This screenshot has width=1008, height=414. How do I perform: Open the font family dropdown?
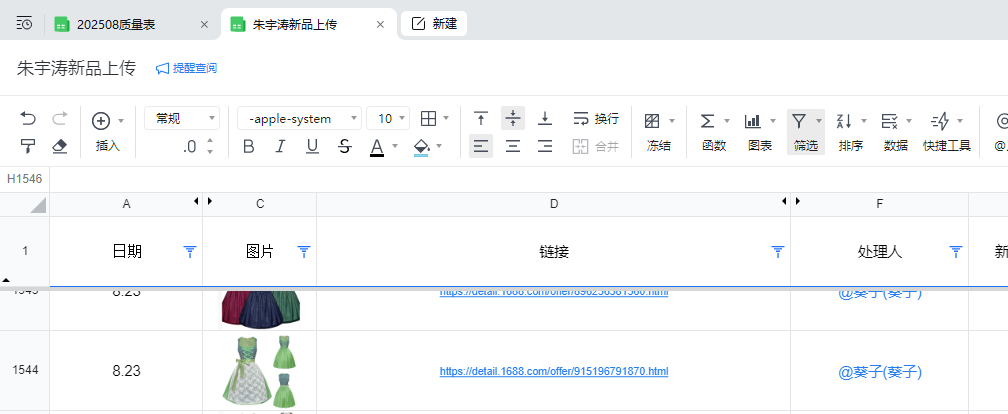tap(299, 119)
